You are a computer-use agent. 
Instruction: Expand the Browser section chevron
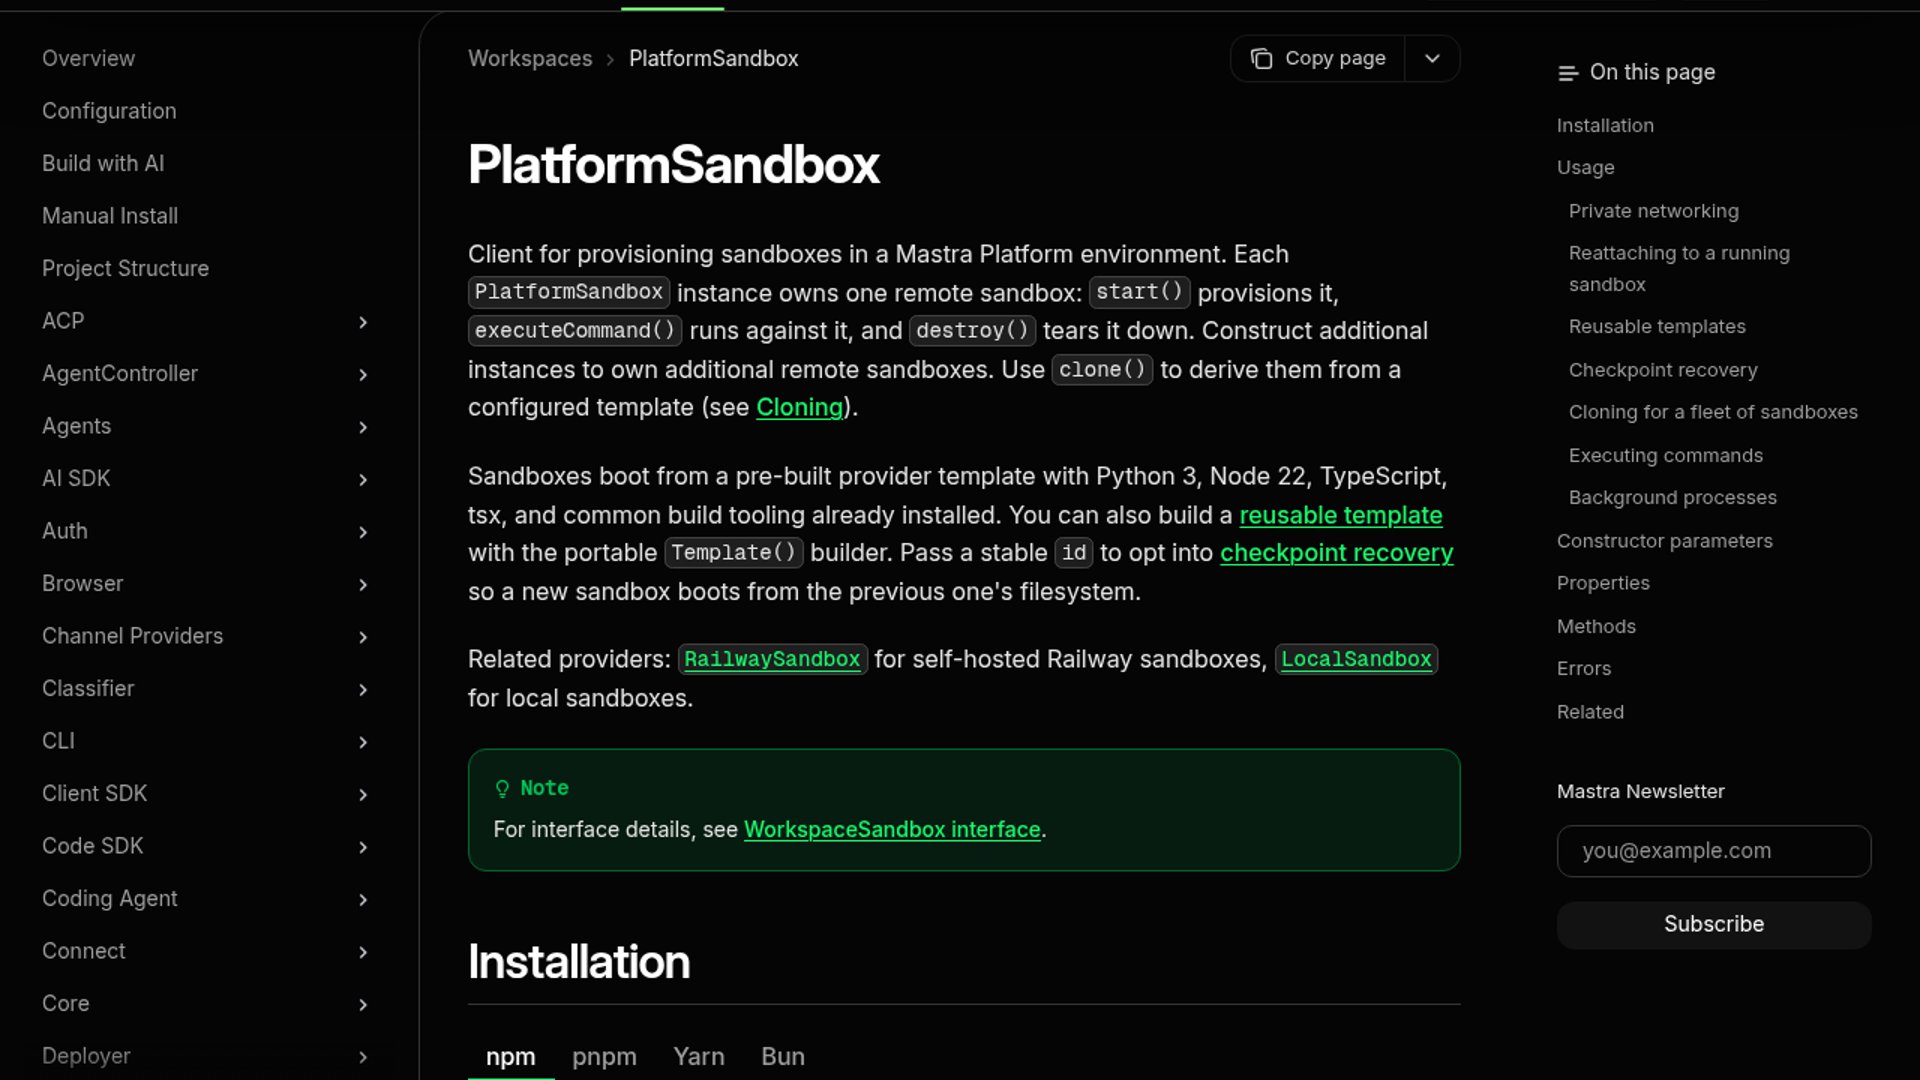363,585
